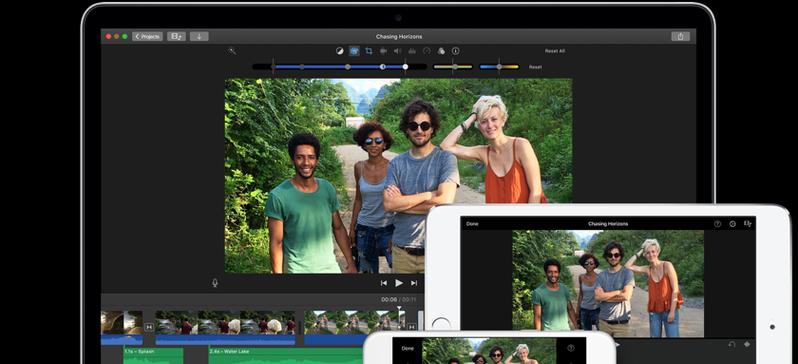Click Reset All adjustments
798x364 pixels.
pyautogui.click(x=555, y=51)
